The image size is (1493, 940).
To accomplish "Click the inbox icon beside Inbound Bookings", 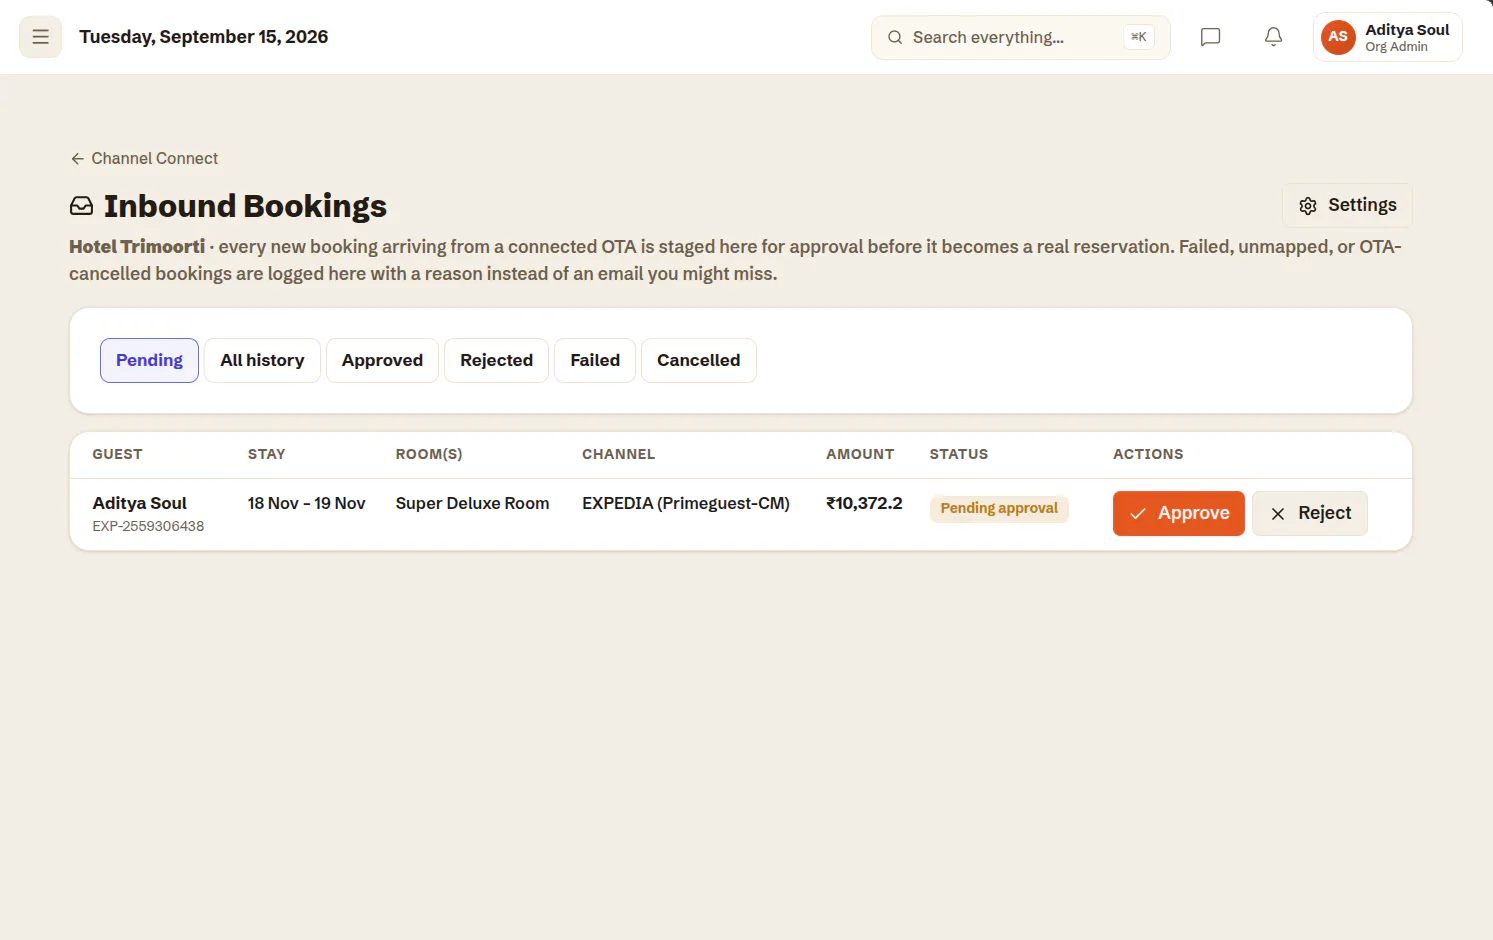I will (x=81, y=206).
